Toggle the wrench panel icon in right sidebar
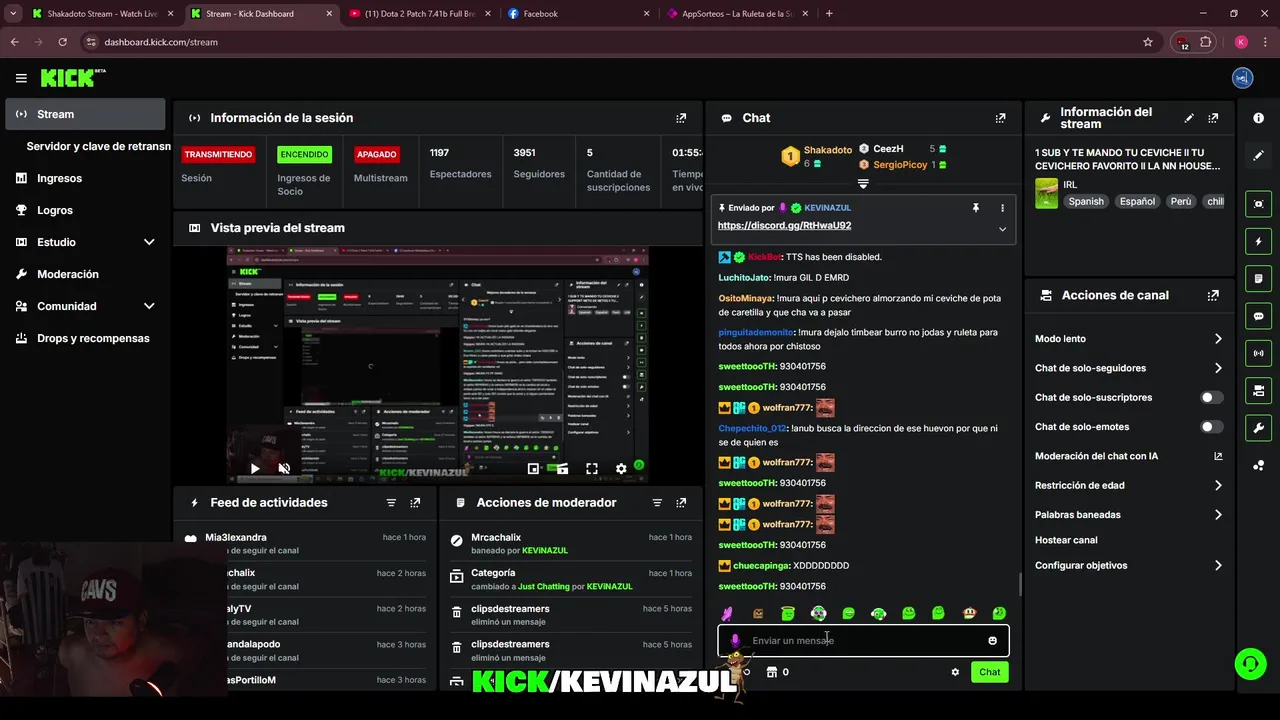1280x720 pixels. pos(1258,428)
